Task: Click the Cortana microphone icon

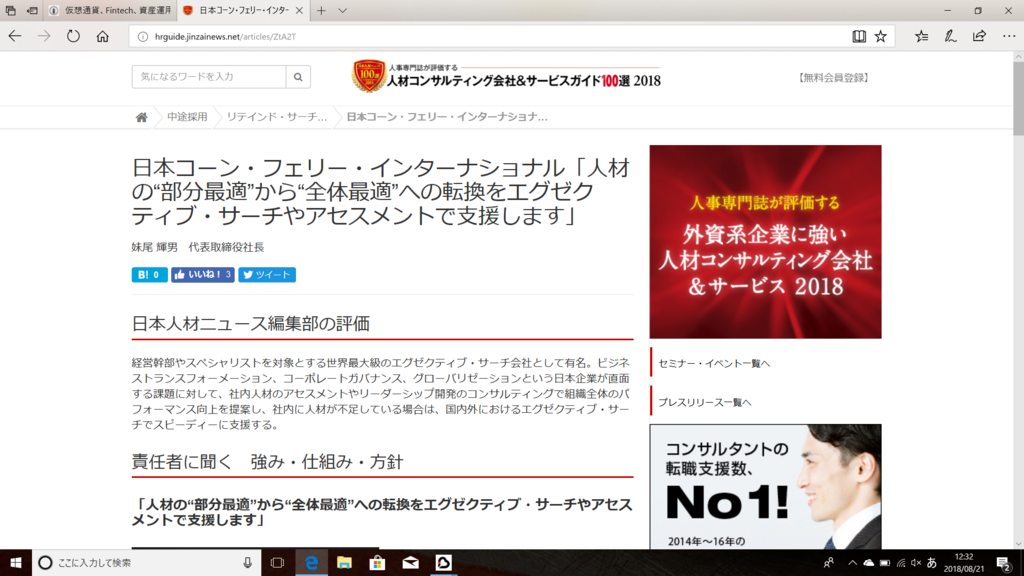Action: [x=248, y=562]
